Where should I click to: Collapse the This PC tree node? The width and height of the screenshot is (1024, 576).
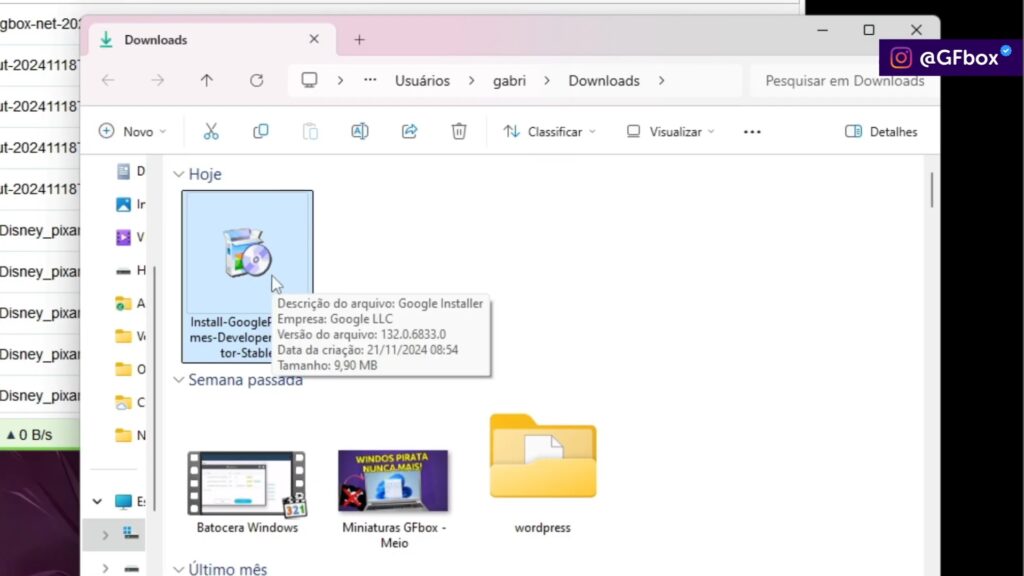97,502
